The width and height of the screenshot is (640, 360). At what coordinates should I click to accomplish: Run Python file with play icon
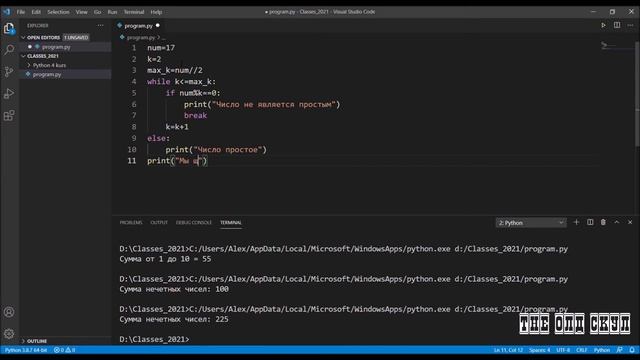point(603,25)
